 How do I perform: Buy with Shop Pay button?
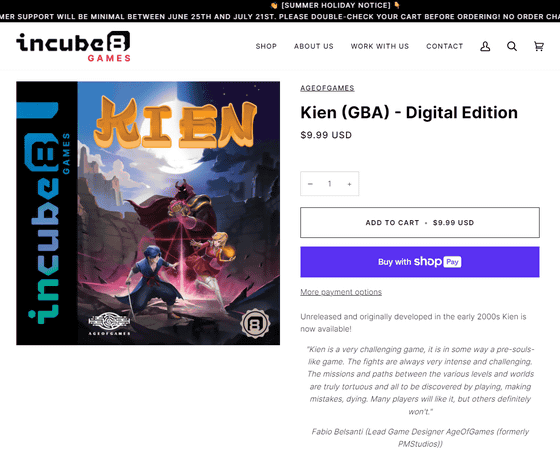[x=420, y=262]
